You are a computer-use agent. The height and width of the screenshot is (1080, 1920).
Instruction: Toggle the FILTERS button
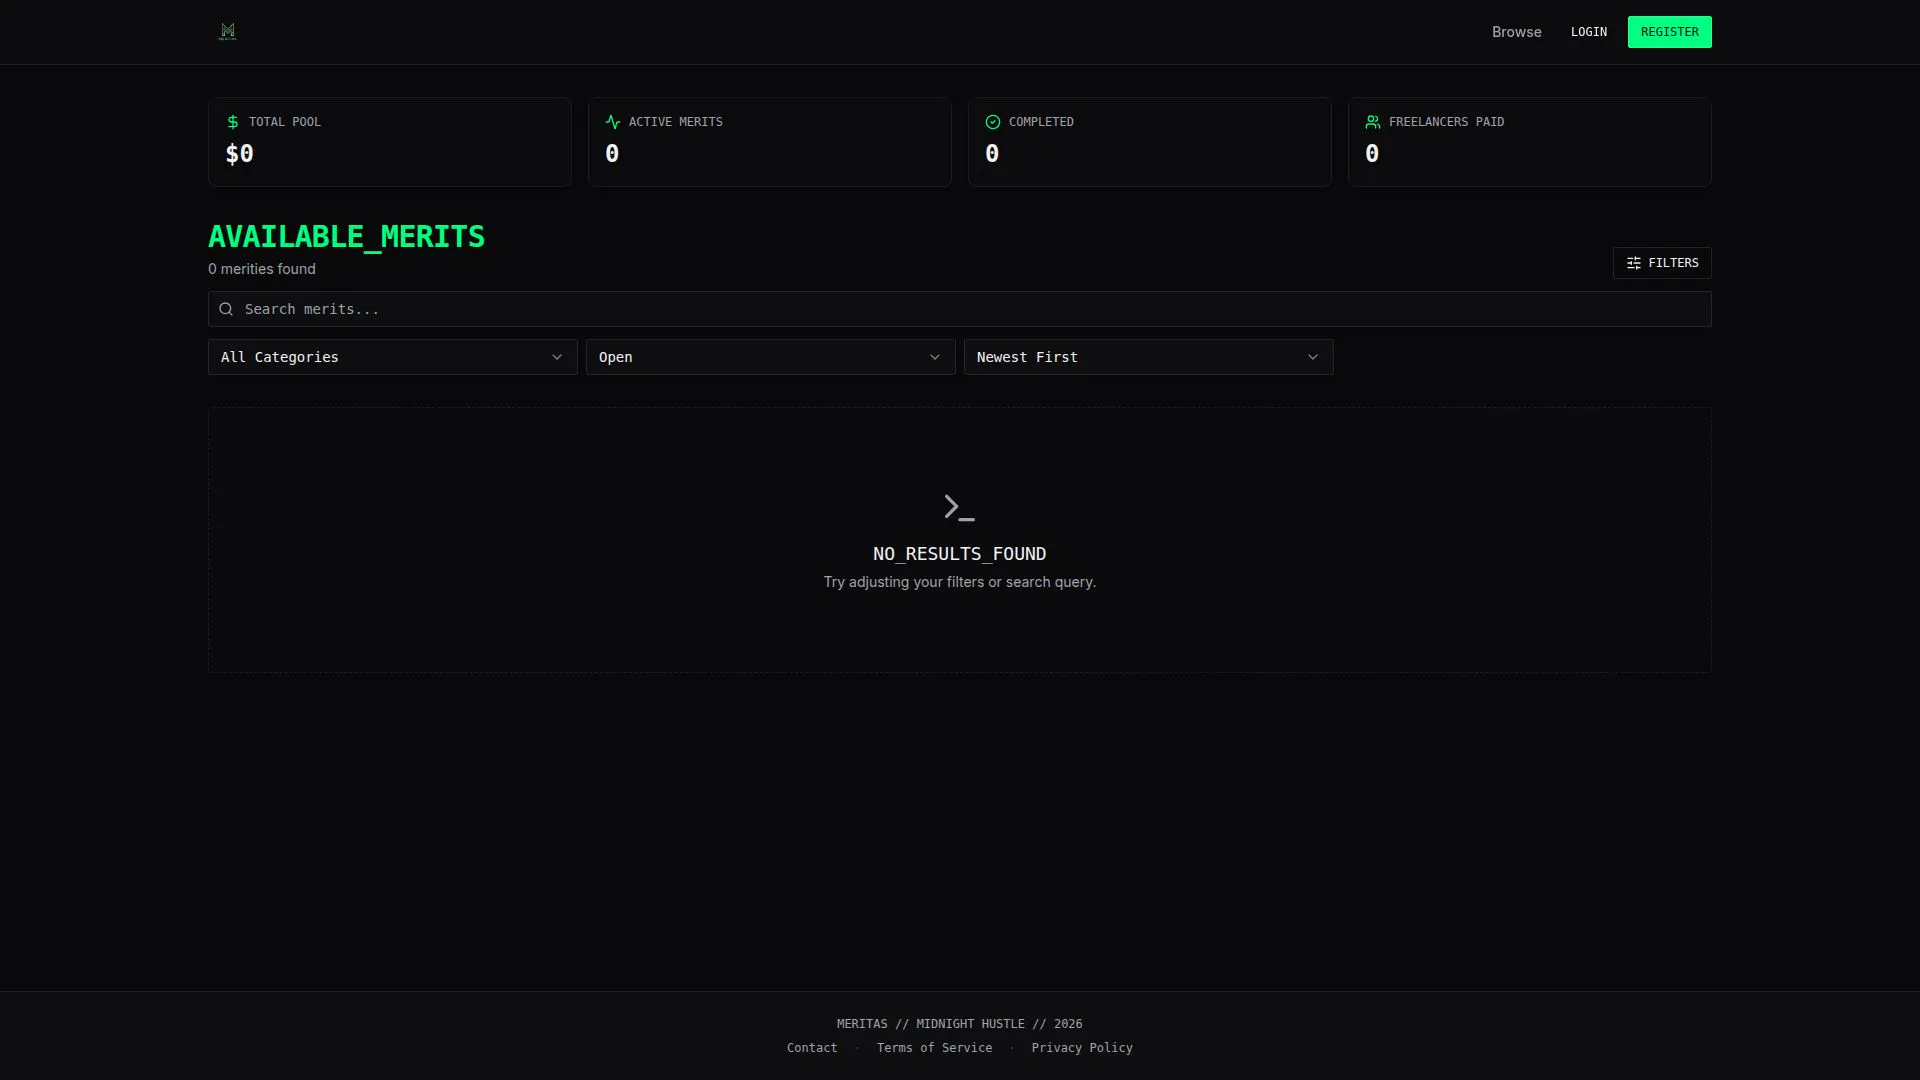pyautogui.click(x=1662, y=263)
